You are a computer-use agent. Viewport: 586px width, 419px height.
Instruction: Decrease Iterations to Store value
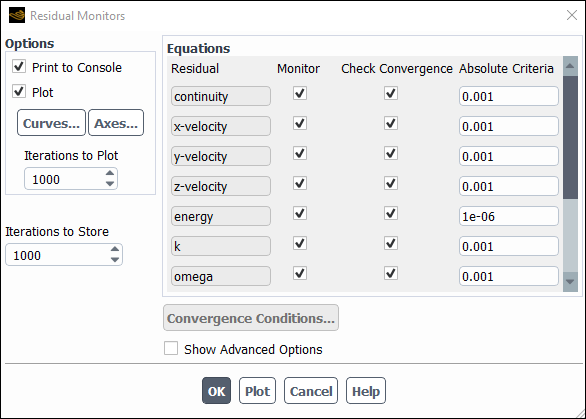point(115,259)
